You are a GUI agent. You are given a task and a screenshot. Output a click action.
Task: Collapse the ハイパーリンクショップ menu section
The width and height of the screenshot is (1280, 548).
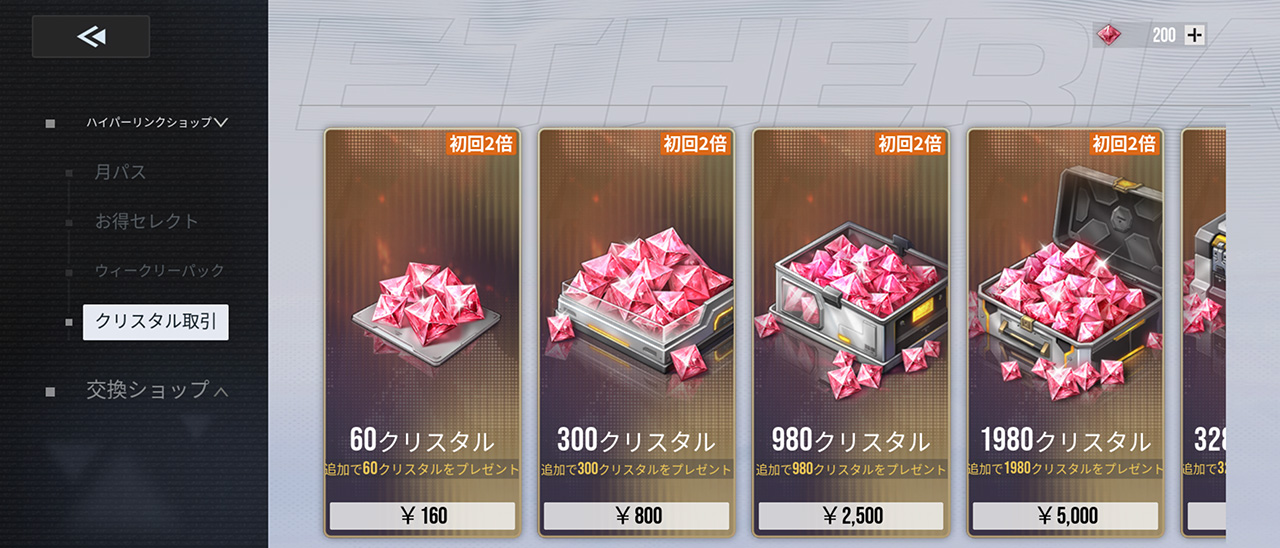click(x=157, y=122)
